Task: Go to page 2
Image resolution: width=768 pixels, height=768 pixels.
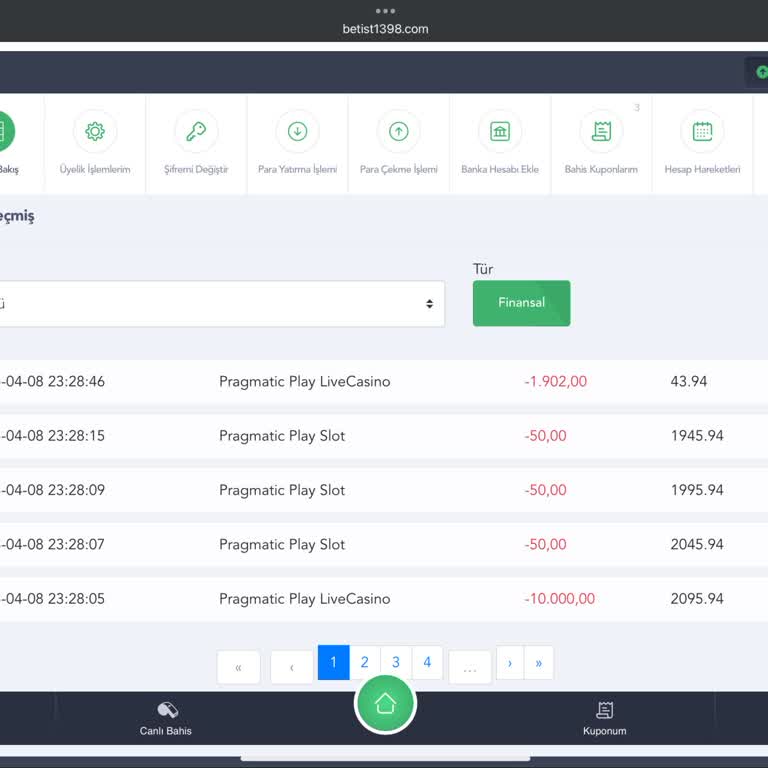Action: click(x=364, y=662)
